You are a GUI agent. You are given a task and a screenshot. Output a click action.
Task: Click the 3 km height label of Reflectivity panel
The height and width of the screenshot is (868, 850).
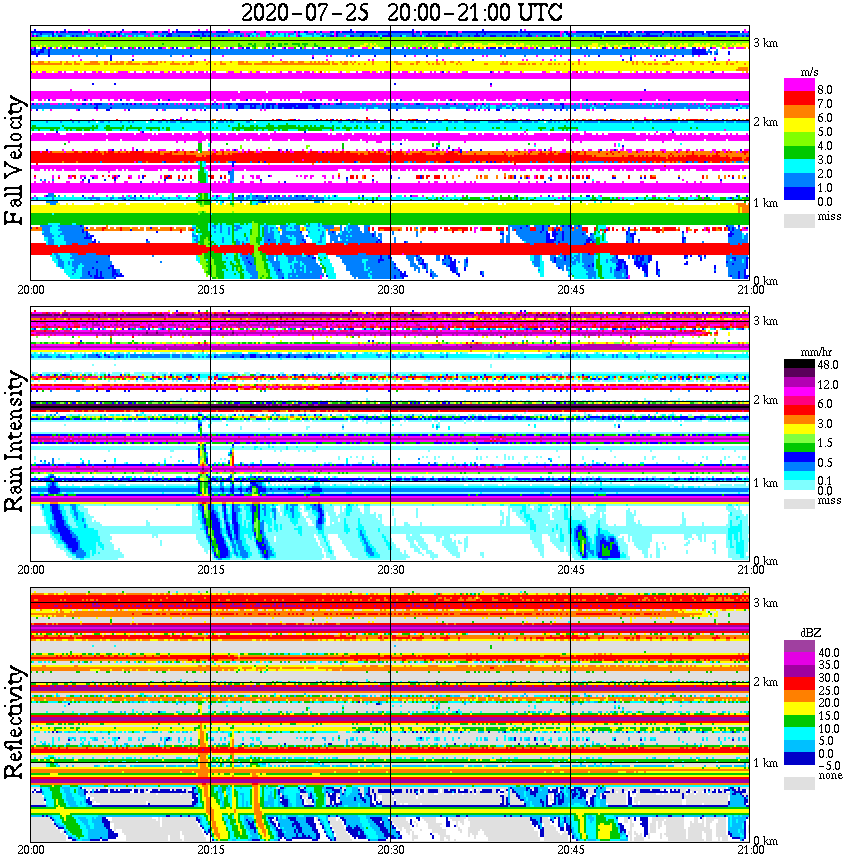pos(765,603)
